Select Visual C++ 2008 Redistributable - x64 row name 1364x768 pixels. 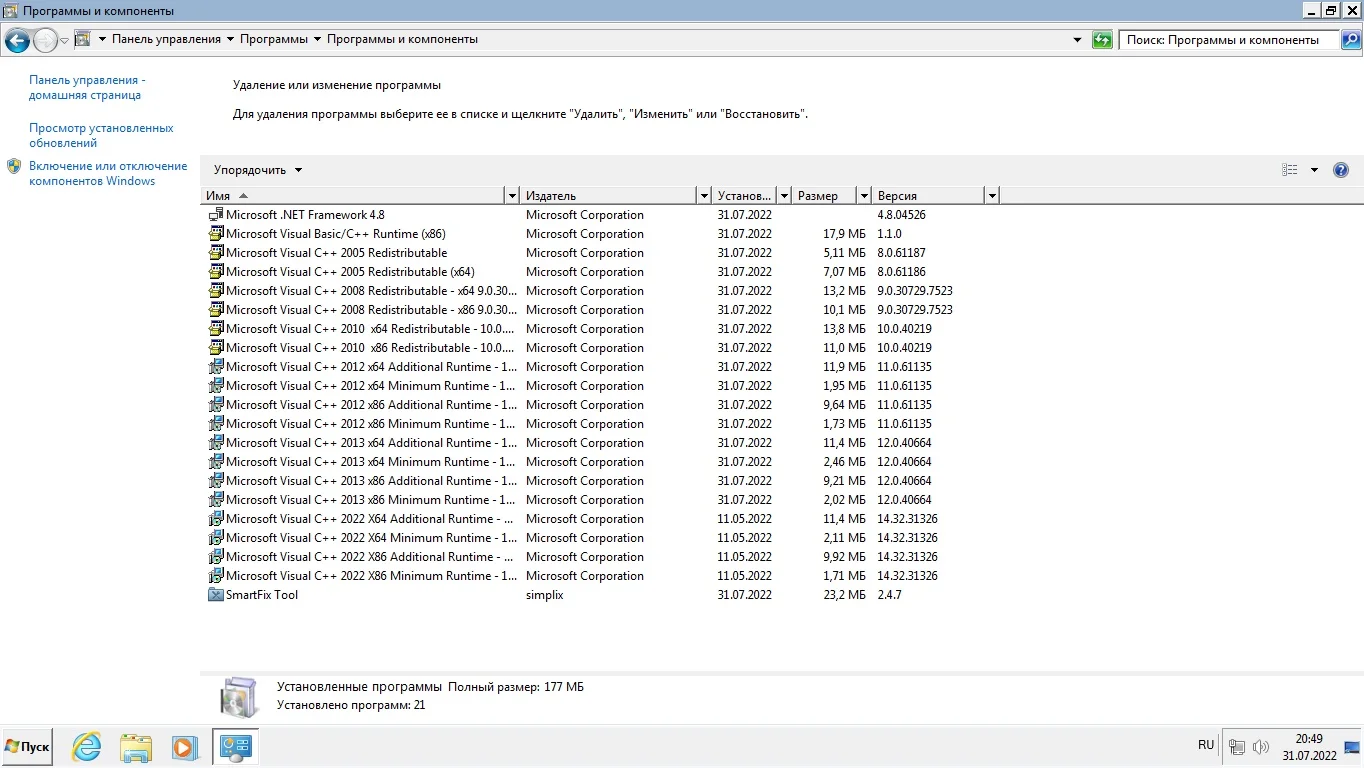pos(371,291)
